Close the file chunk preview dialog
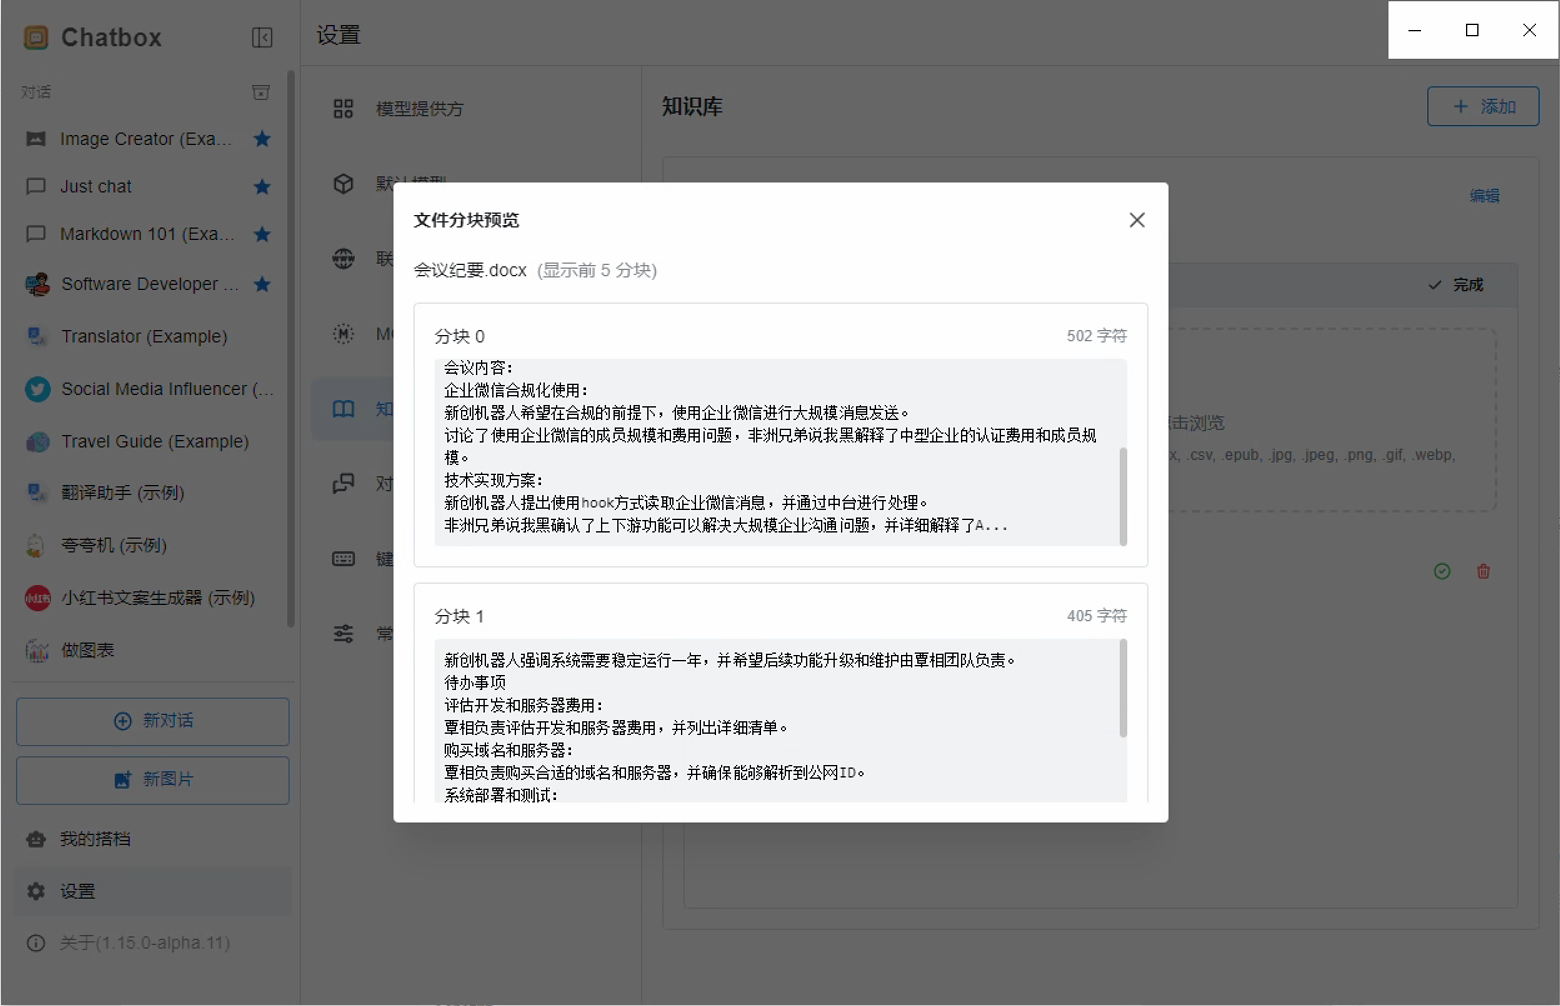This screenshot has height=1006, width=1560. [1136, 220]
